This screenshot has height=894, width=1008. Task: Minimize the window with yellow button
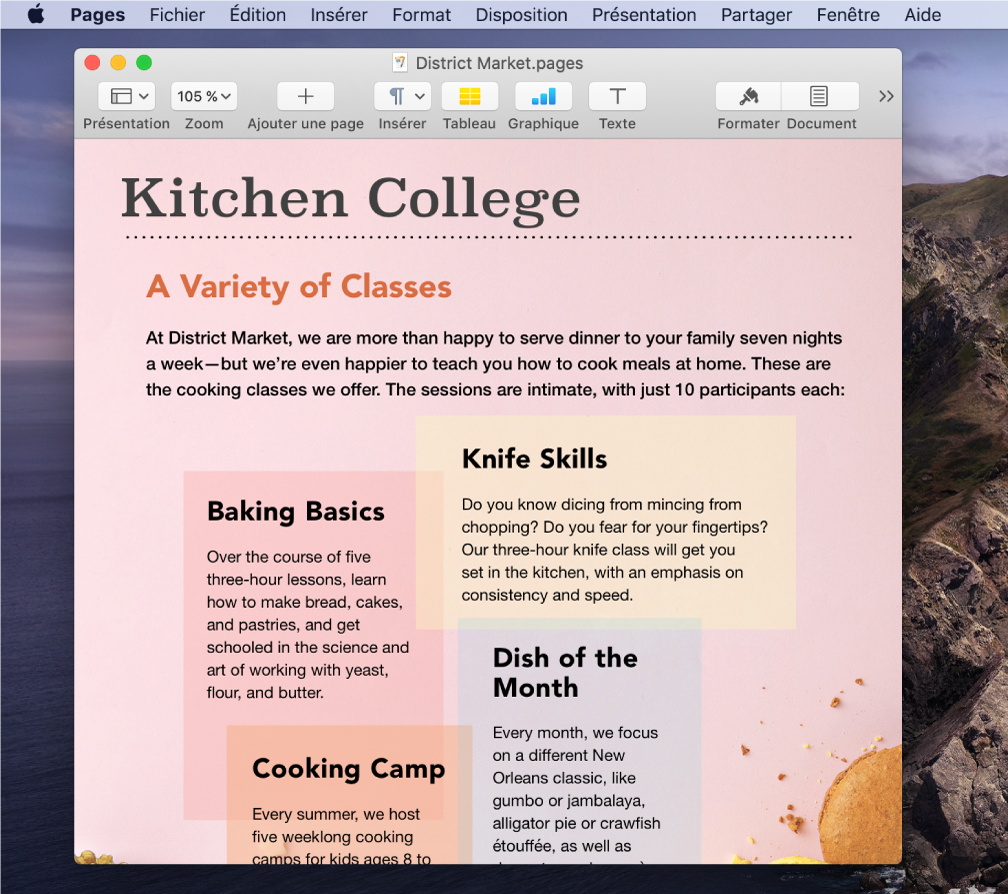tap(118, 62)
